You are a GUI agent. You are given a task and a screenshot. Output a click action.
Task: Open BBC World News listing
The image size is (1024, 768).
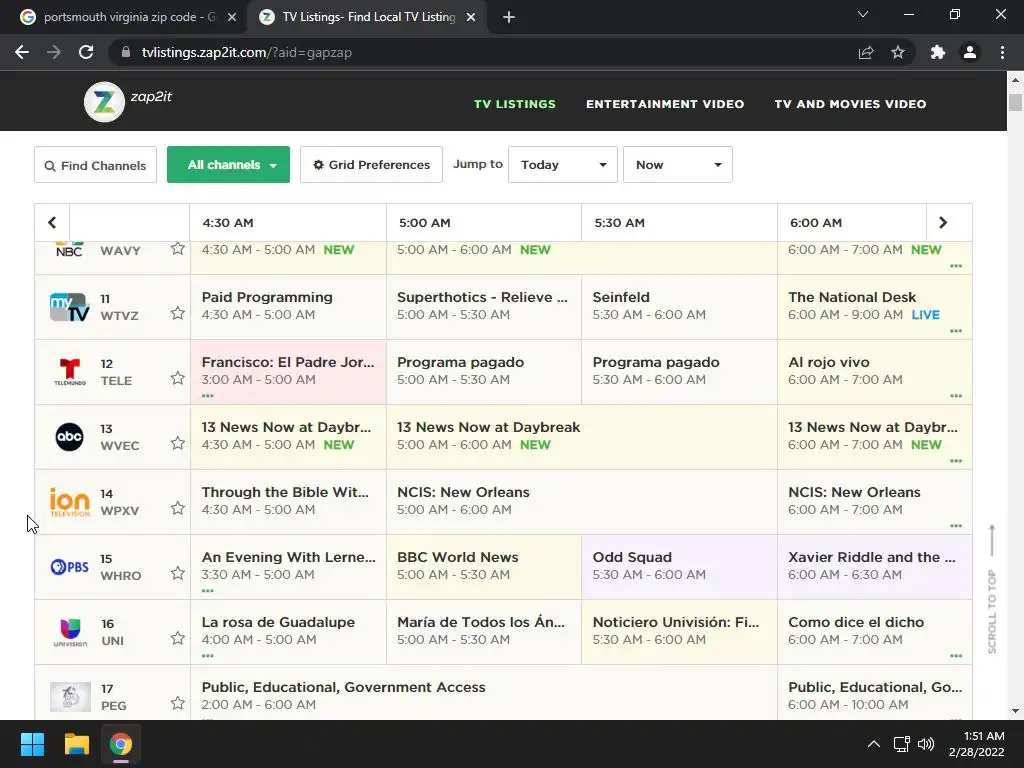[484, 567]
